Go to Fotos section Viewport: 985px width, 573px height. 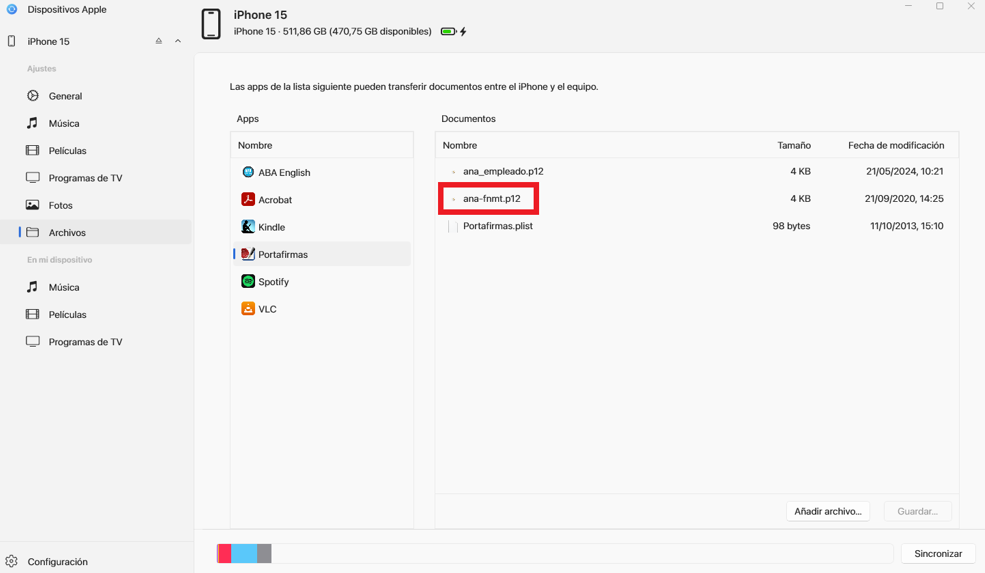pyautogui.click(x=95, y=205)
